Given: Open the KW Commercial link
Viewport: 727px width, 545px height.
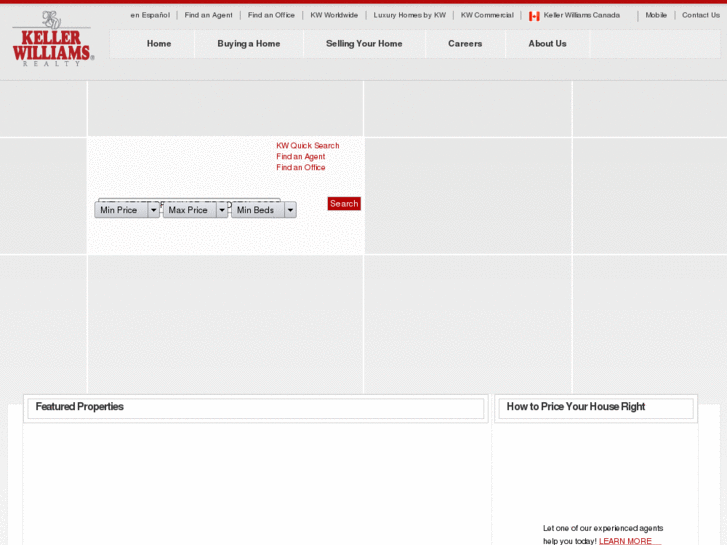Looking at the screenshot, I should [487, 15].
